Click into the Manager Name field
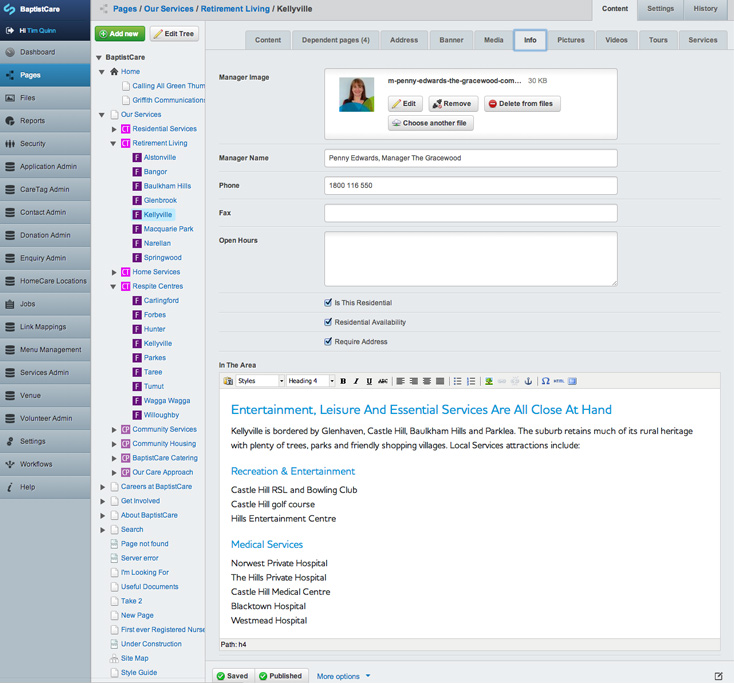734x684 pixels. 470,158
